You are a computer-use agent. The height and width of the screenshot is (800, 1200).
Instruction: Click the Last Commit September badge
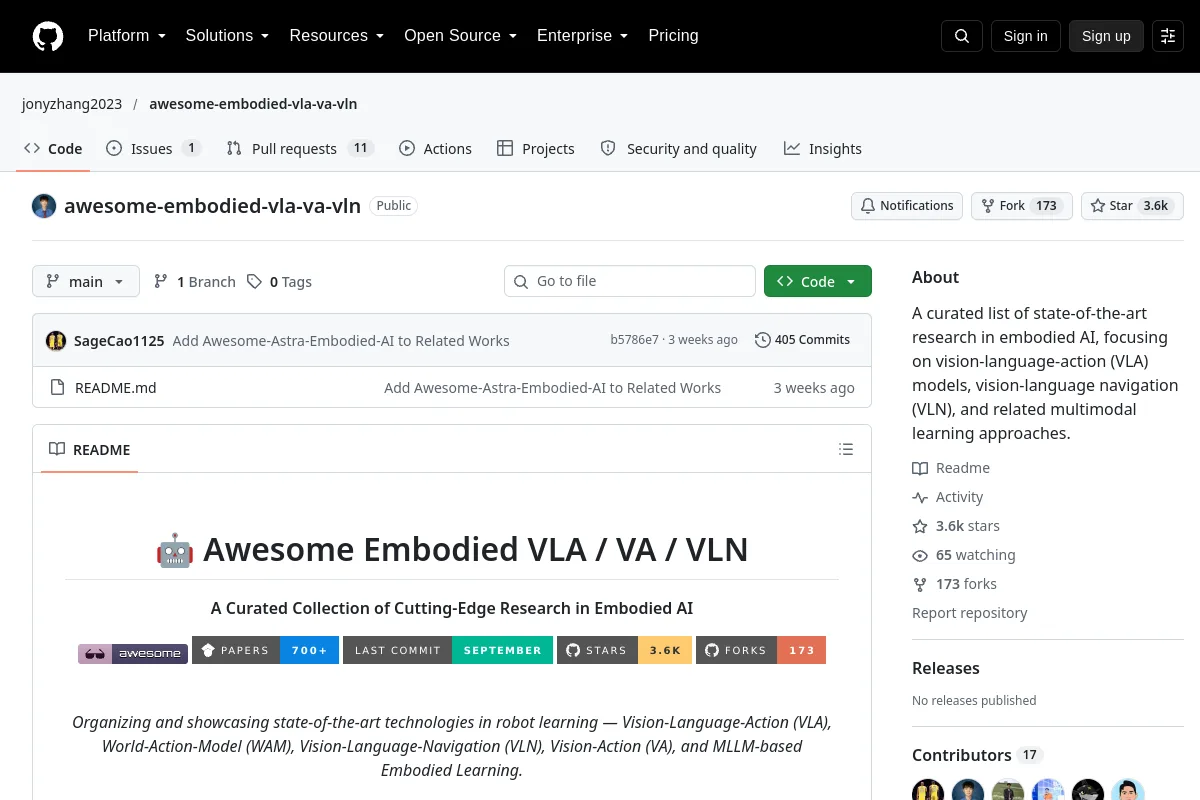448,650
